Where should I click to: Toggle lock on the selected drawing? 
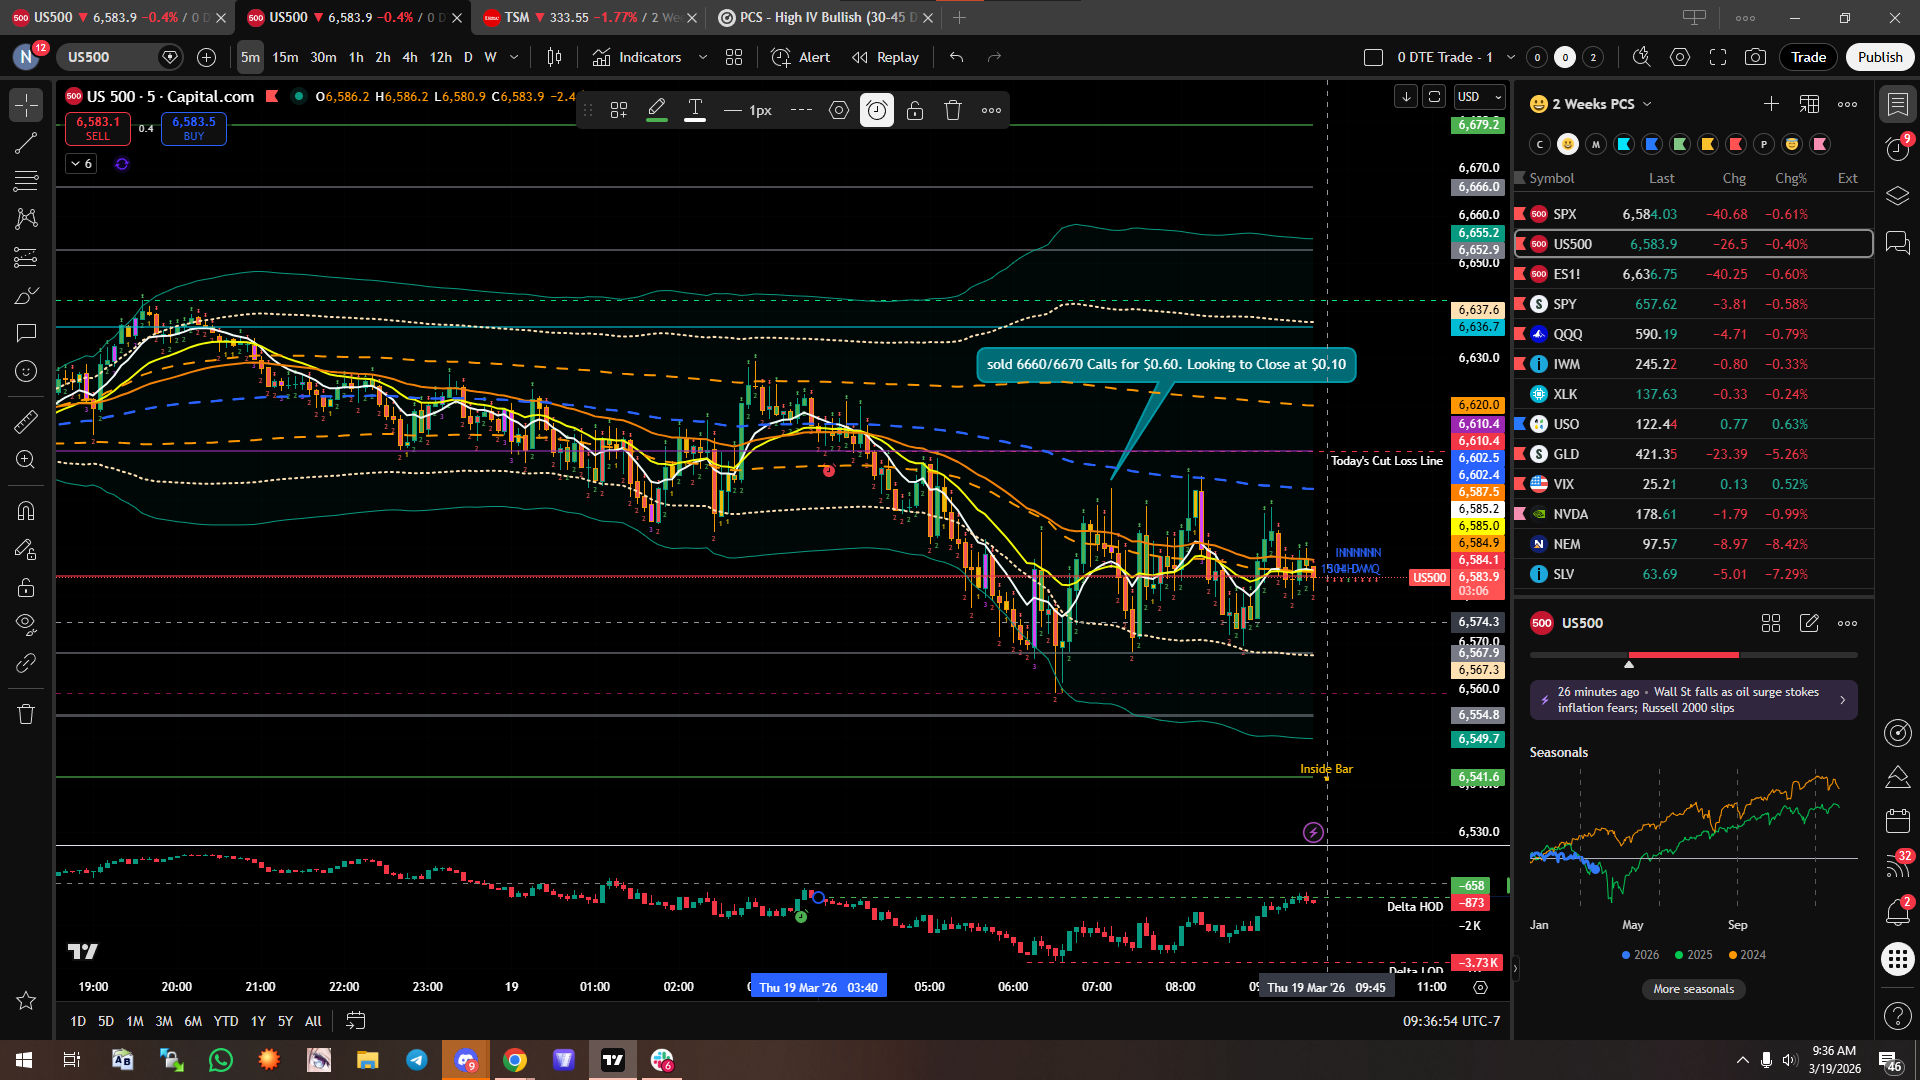915,110
